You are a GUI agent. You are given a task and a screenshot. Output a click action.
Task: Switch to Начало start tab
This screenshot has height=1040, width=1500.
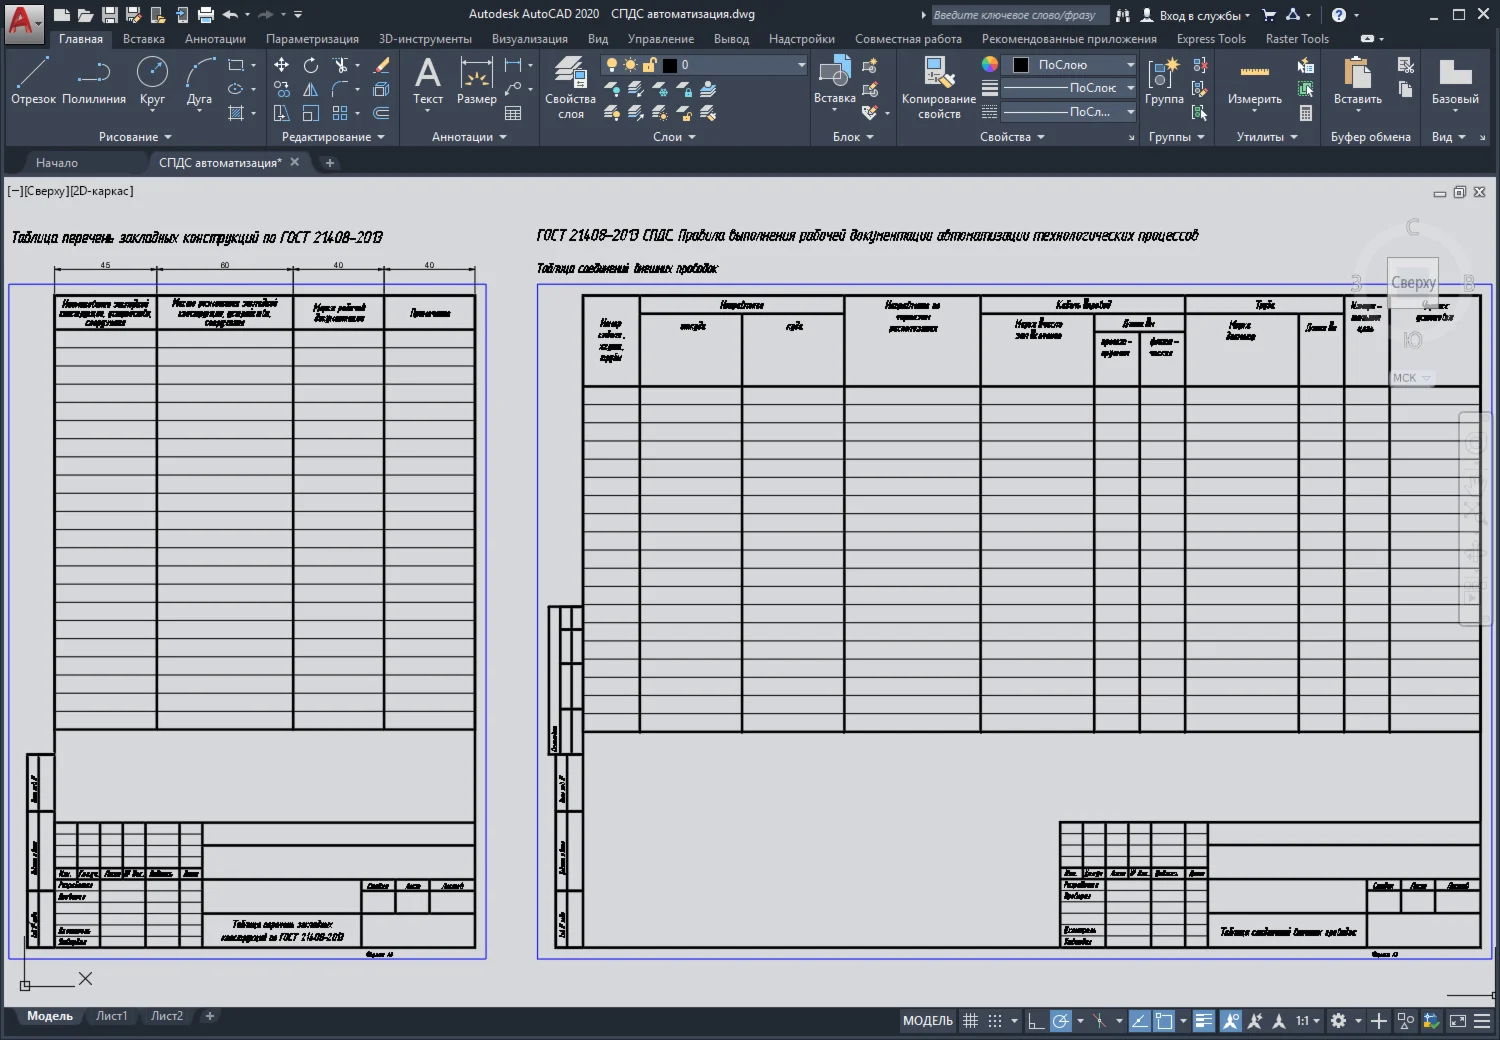(57, 162)
